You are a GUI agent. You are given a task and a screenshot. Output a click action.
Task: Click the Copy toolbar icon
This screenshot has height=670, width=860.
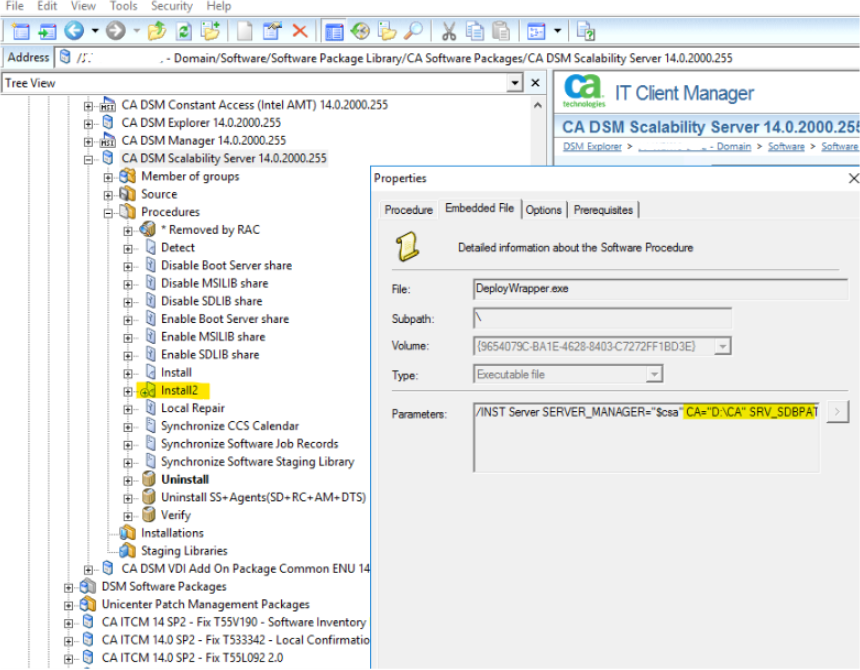pyautogui.click(x=476, y=31)
